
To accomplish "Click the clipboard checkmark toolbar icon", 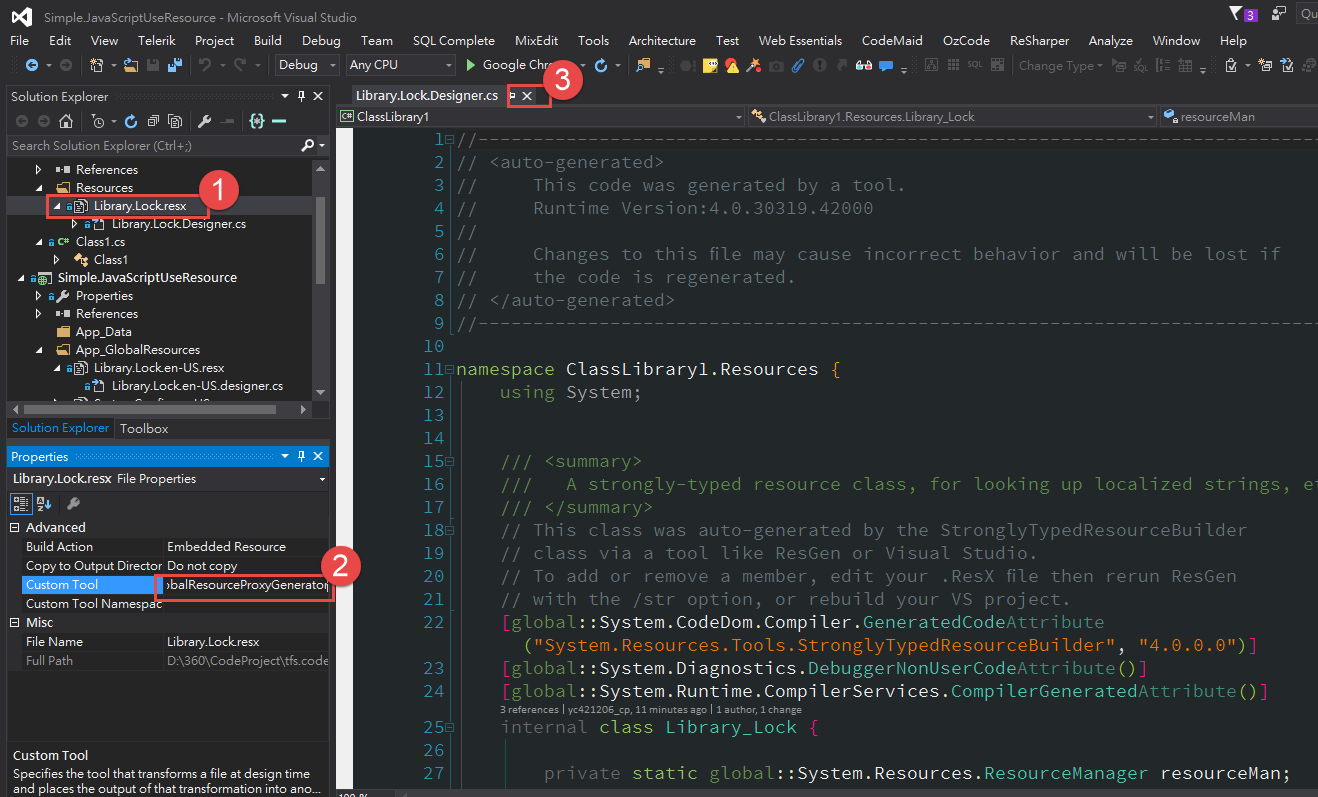I will tap(1231, 65).
